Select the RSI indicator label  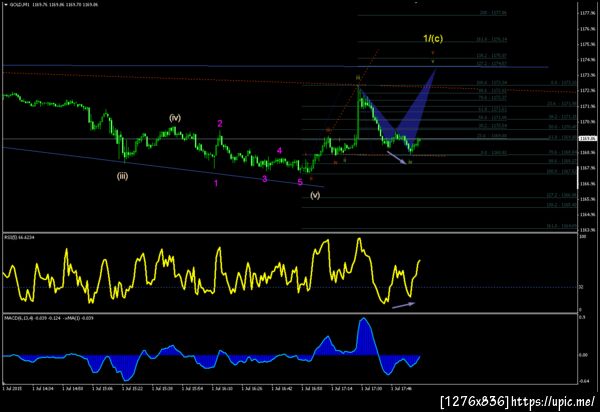[x=19, y=238]
